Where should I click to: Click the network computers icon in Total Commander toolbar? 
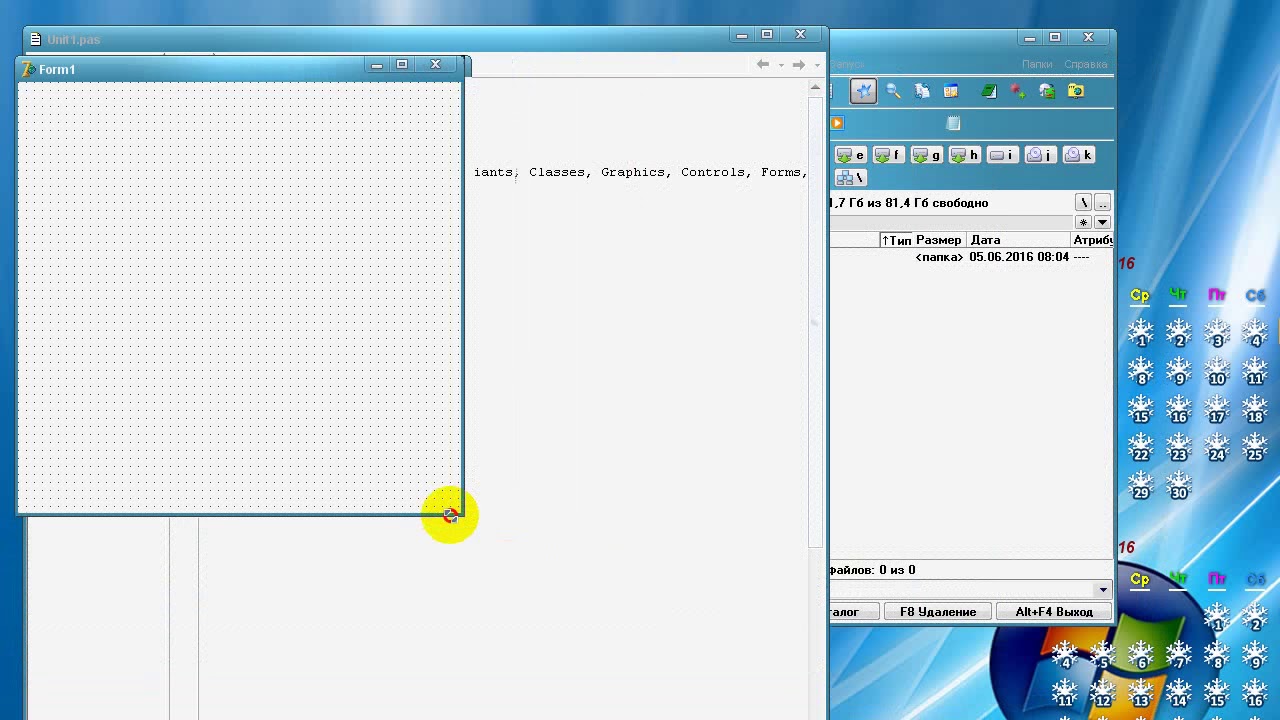(1047, 91)
